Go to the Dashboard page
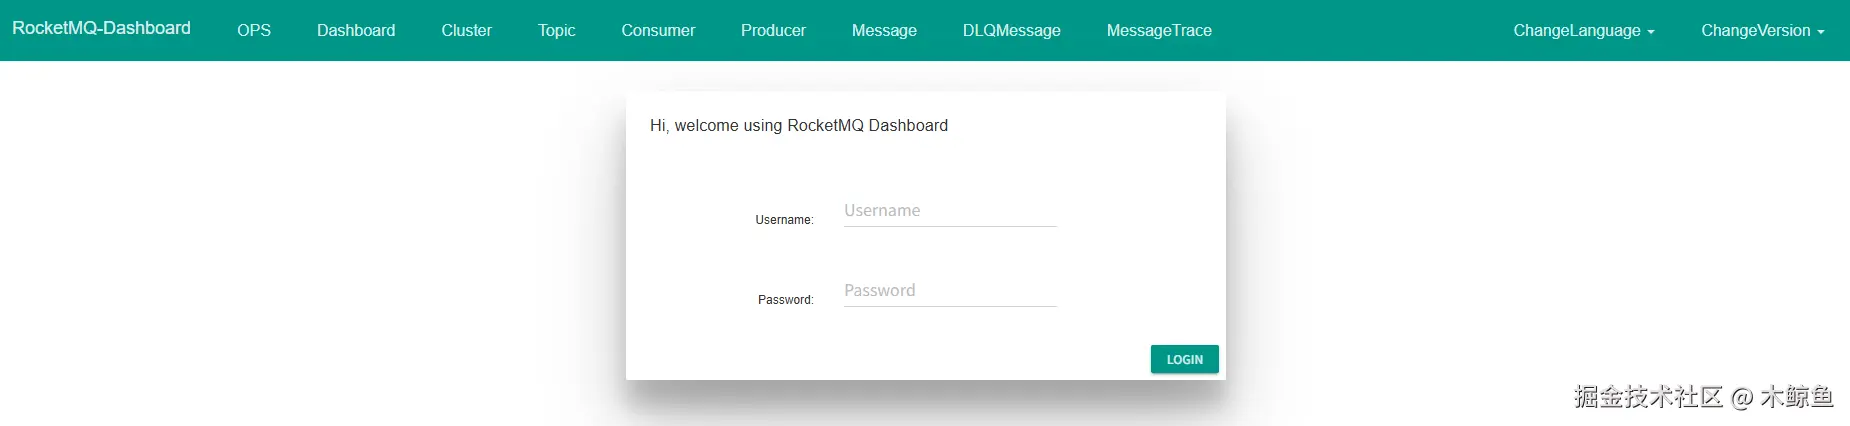1850x426 pixels. point(356,30)
